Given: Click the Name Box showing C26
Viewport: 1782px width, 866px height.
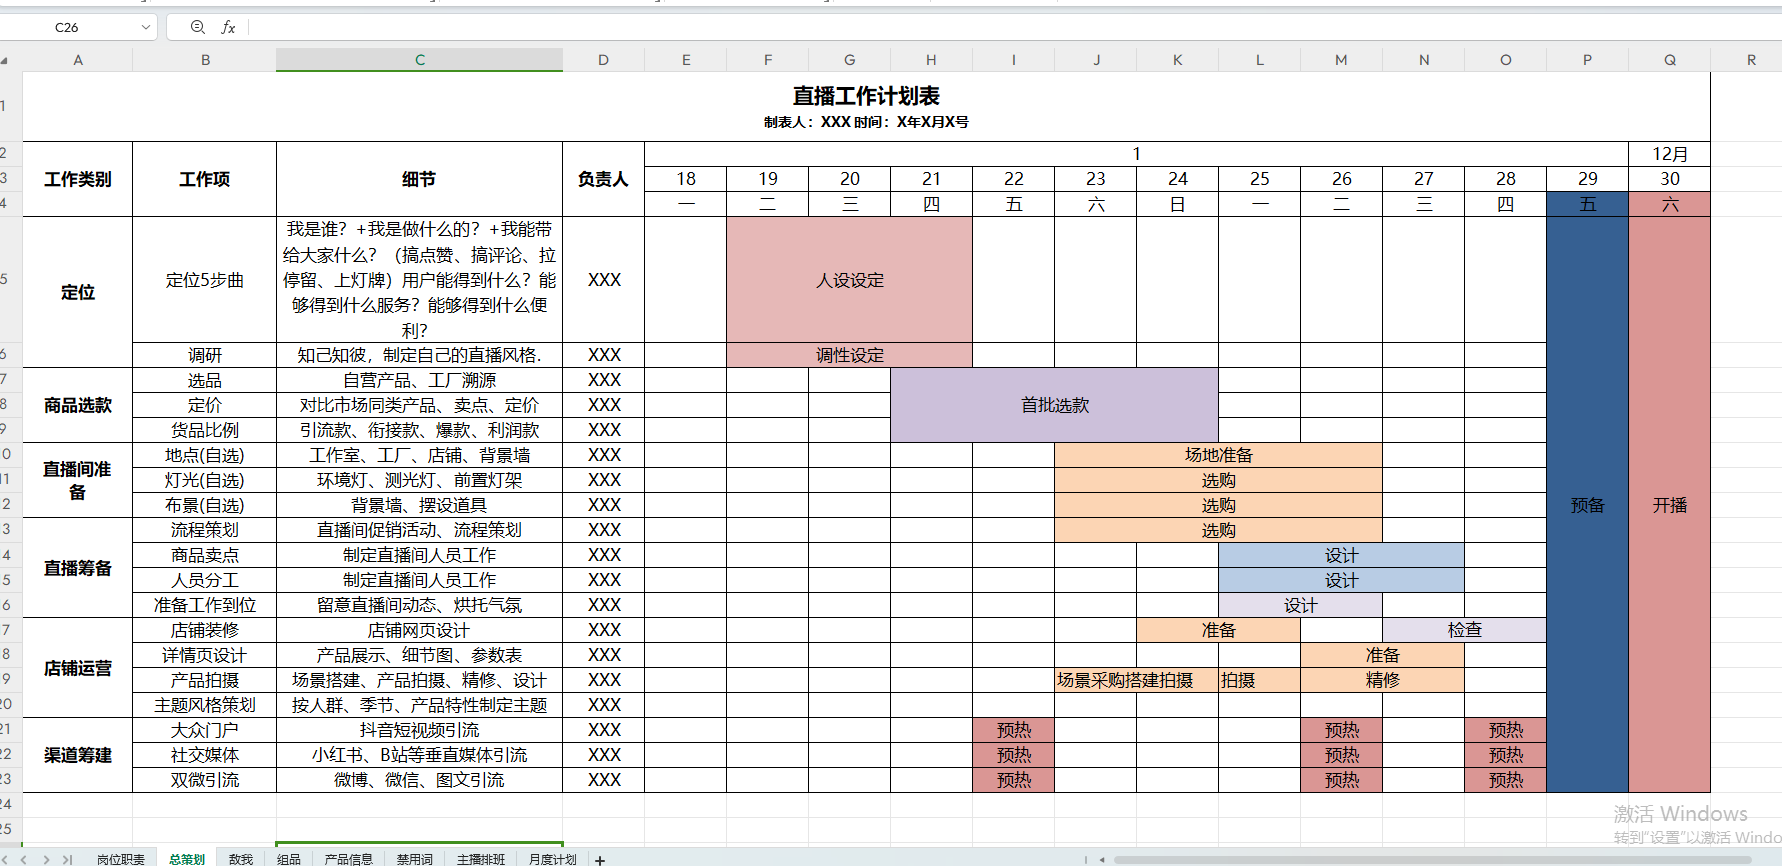Looking at the screenshot, I should tap(67, 27).
